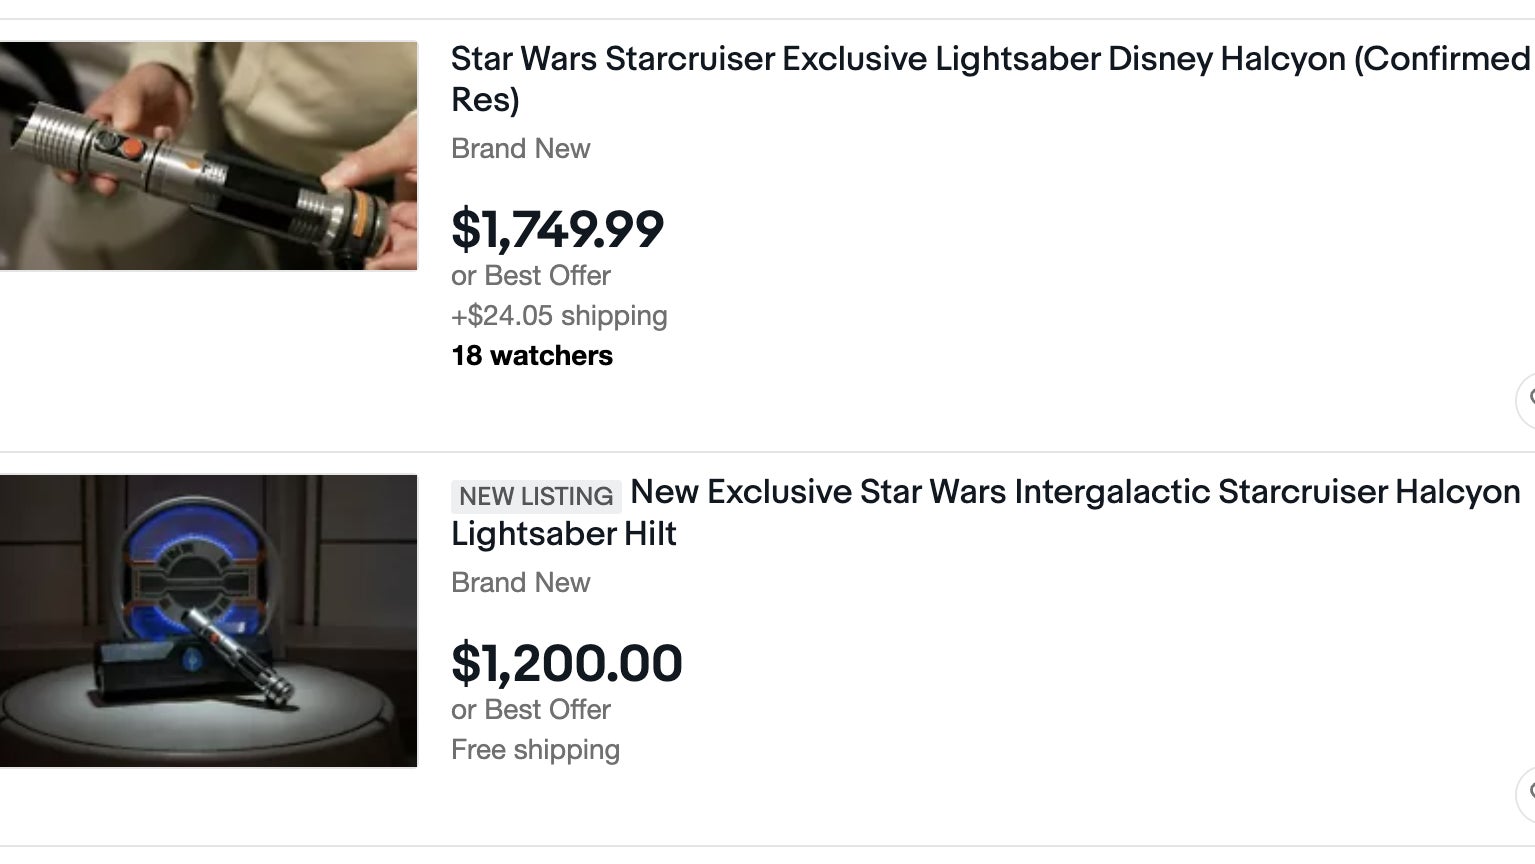
Task: Select the Brand New label on the Lightsaber Hilt listing
Action: [520, 582]
